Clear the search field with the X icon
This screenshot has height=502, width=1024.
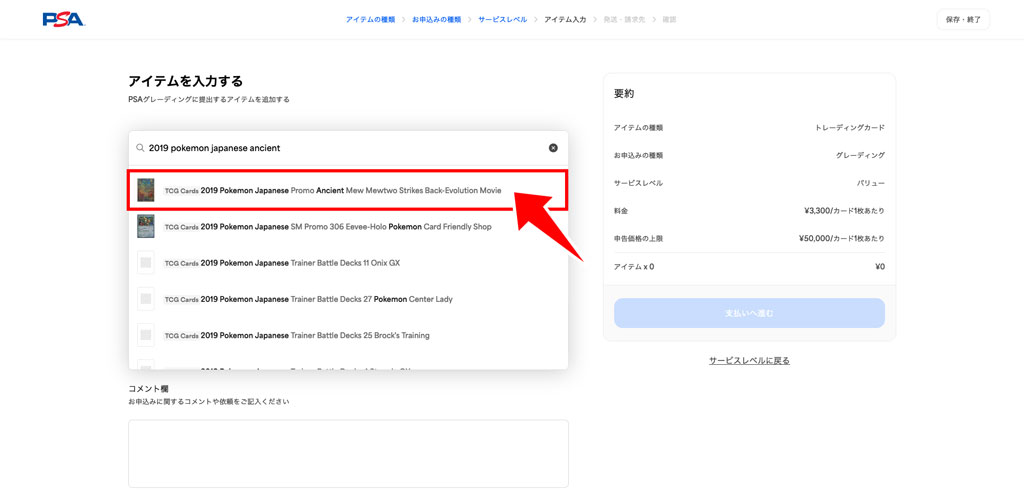(553, 148)
